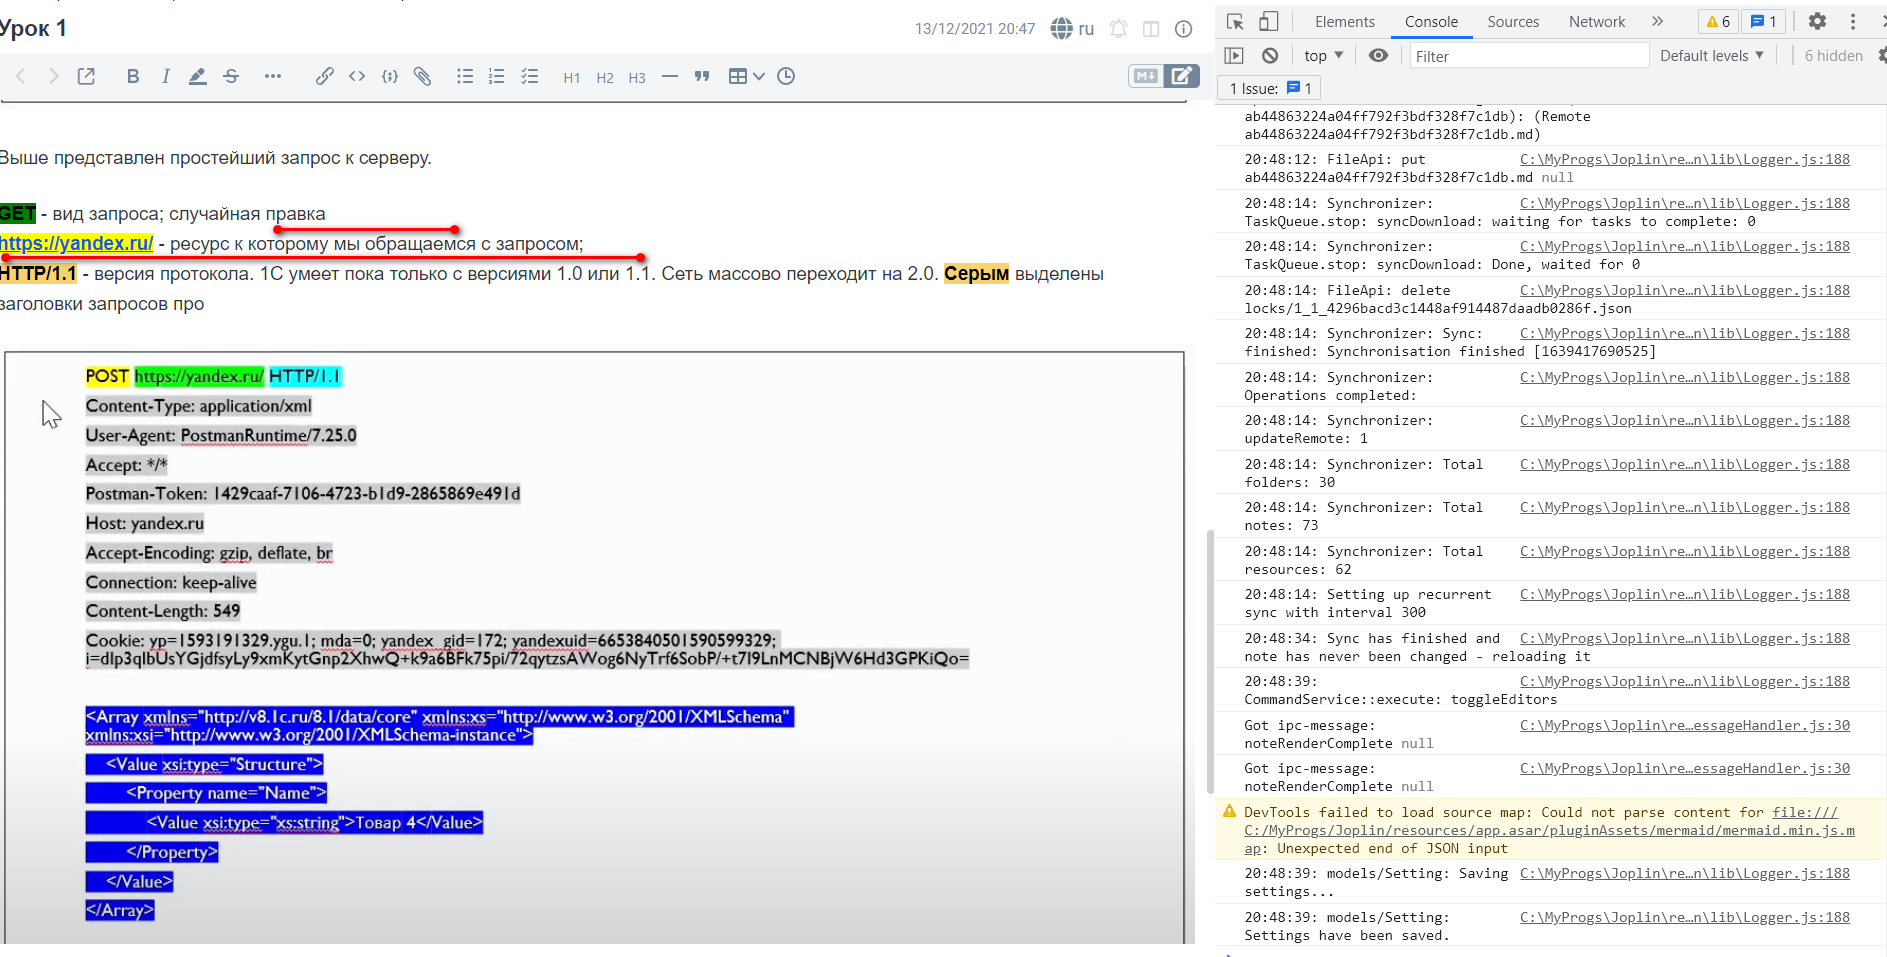
Task: Click the note alarm bell icon
Action: pyautogui.click(x=1118, y=28)
